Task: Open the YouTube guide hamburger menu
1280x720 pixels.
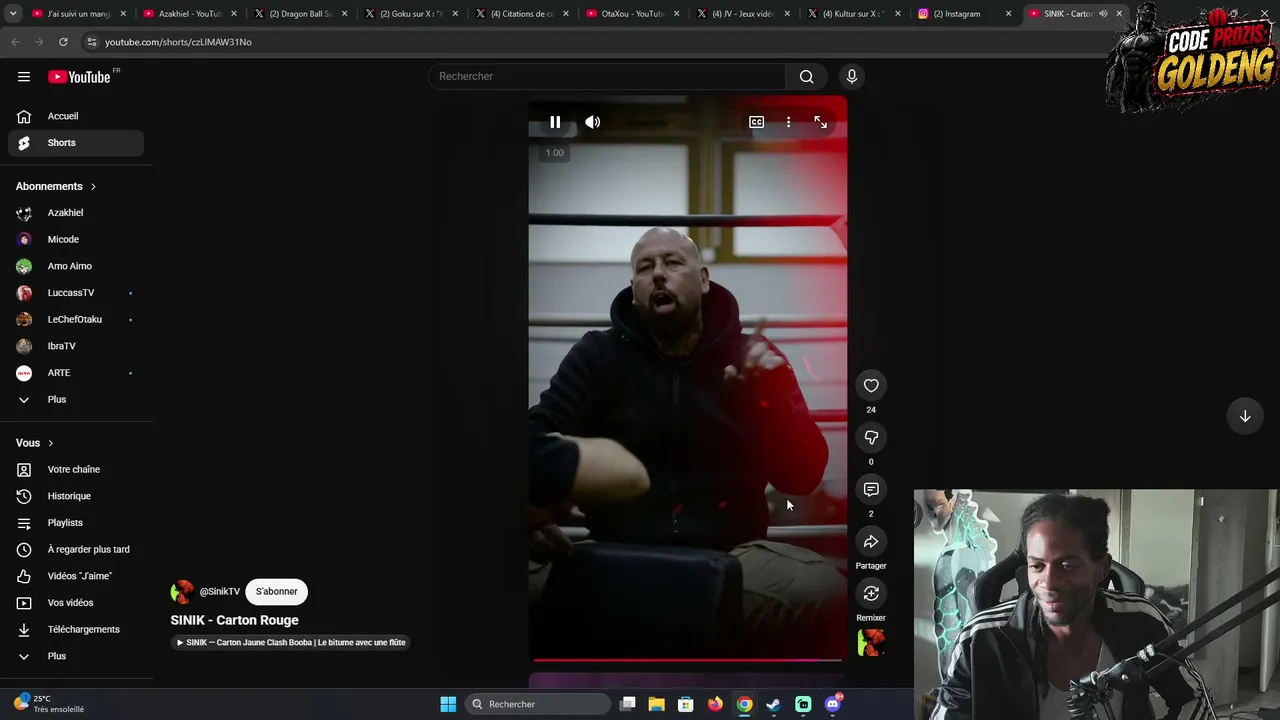Action: [24, 77]
